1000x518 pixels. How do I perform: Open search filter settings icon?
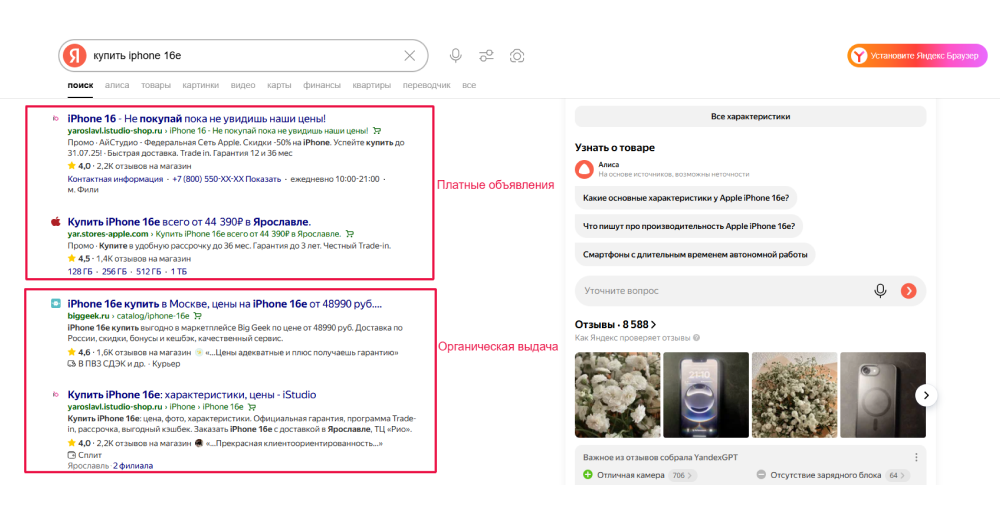[487, 56]
